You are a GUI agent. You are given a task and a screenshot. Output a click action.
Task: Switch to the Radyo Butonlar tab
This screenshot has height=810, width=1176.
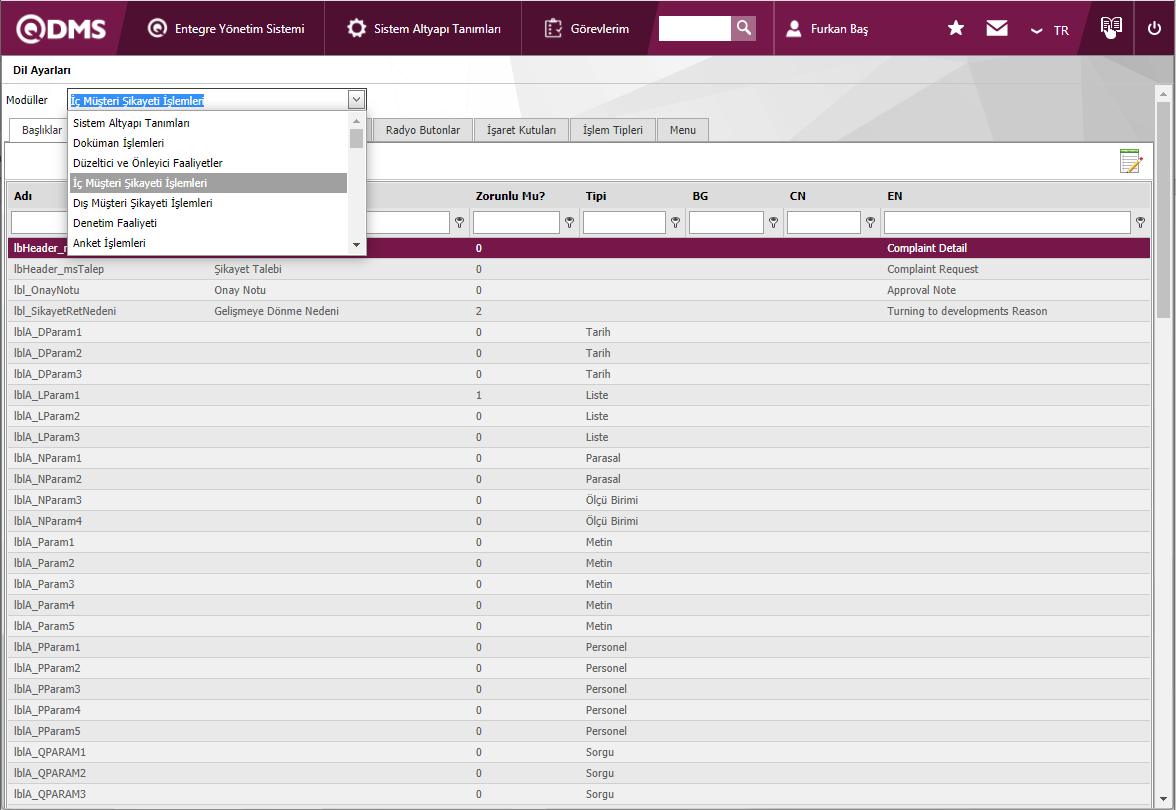pyautogui.click(x=423, y=130)
